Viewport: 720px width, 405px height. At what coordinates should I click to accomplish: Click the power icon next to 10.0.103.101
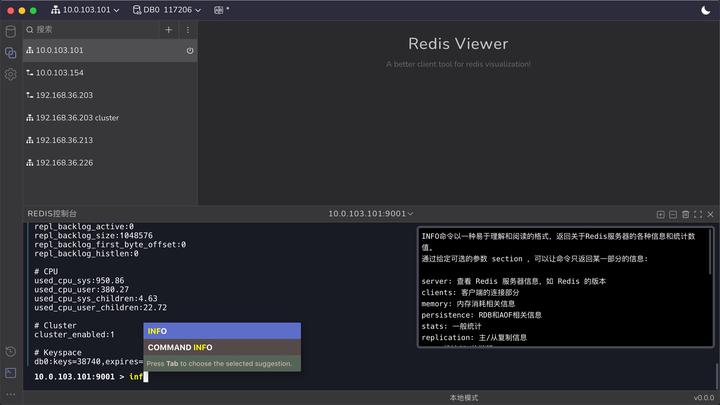click(x=190, y=51)
